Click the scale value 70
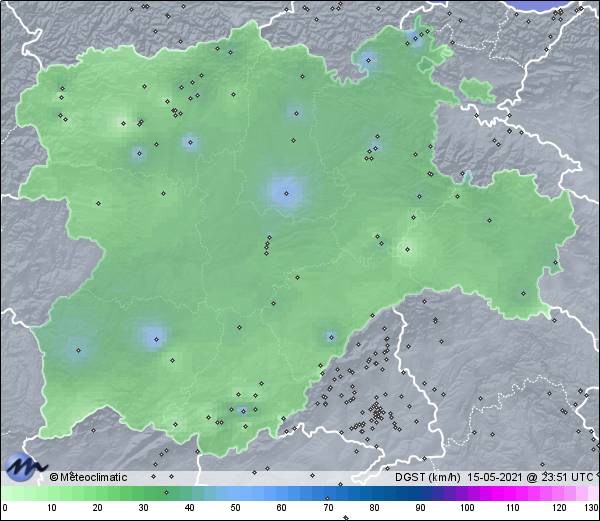 coord(328,508)
